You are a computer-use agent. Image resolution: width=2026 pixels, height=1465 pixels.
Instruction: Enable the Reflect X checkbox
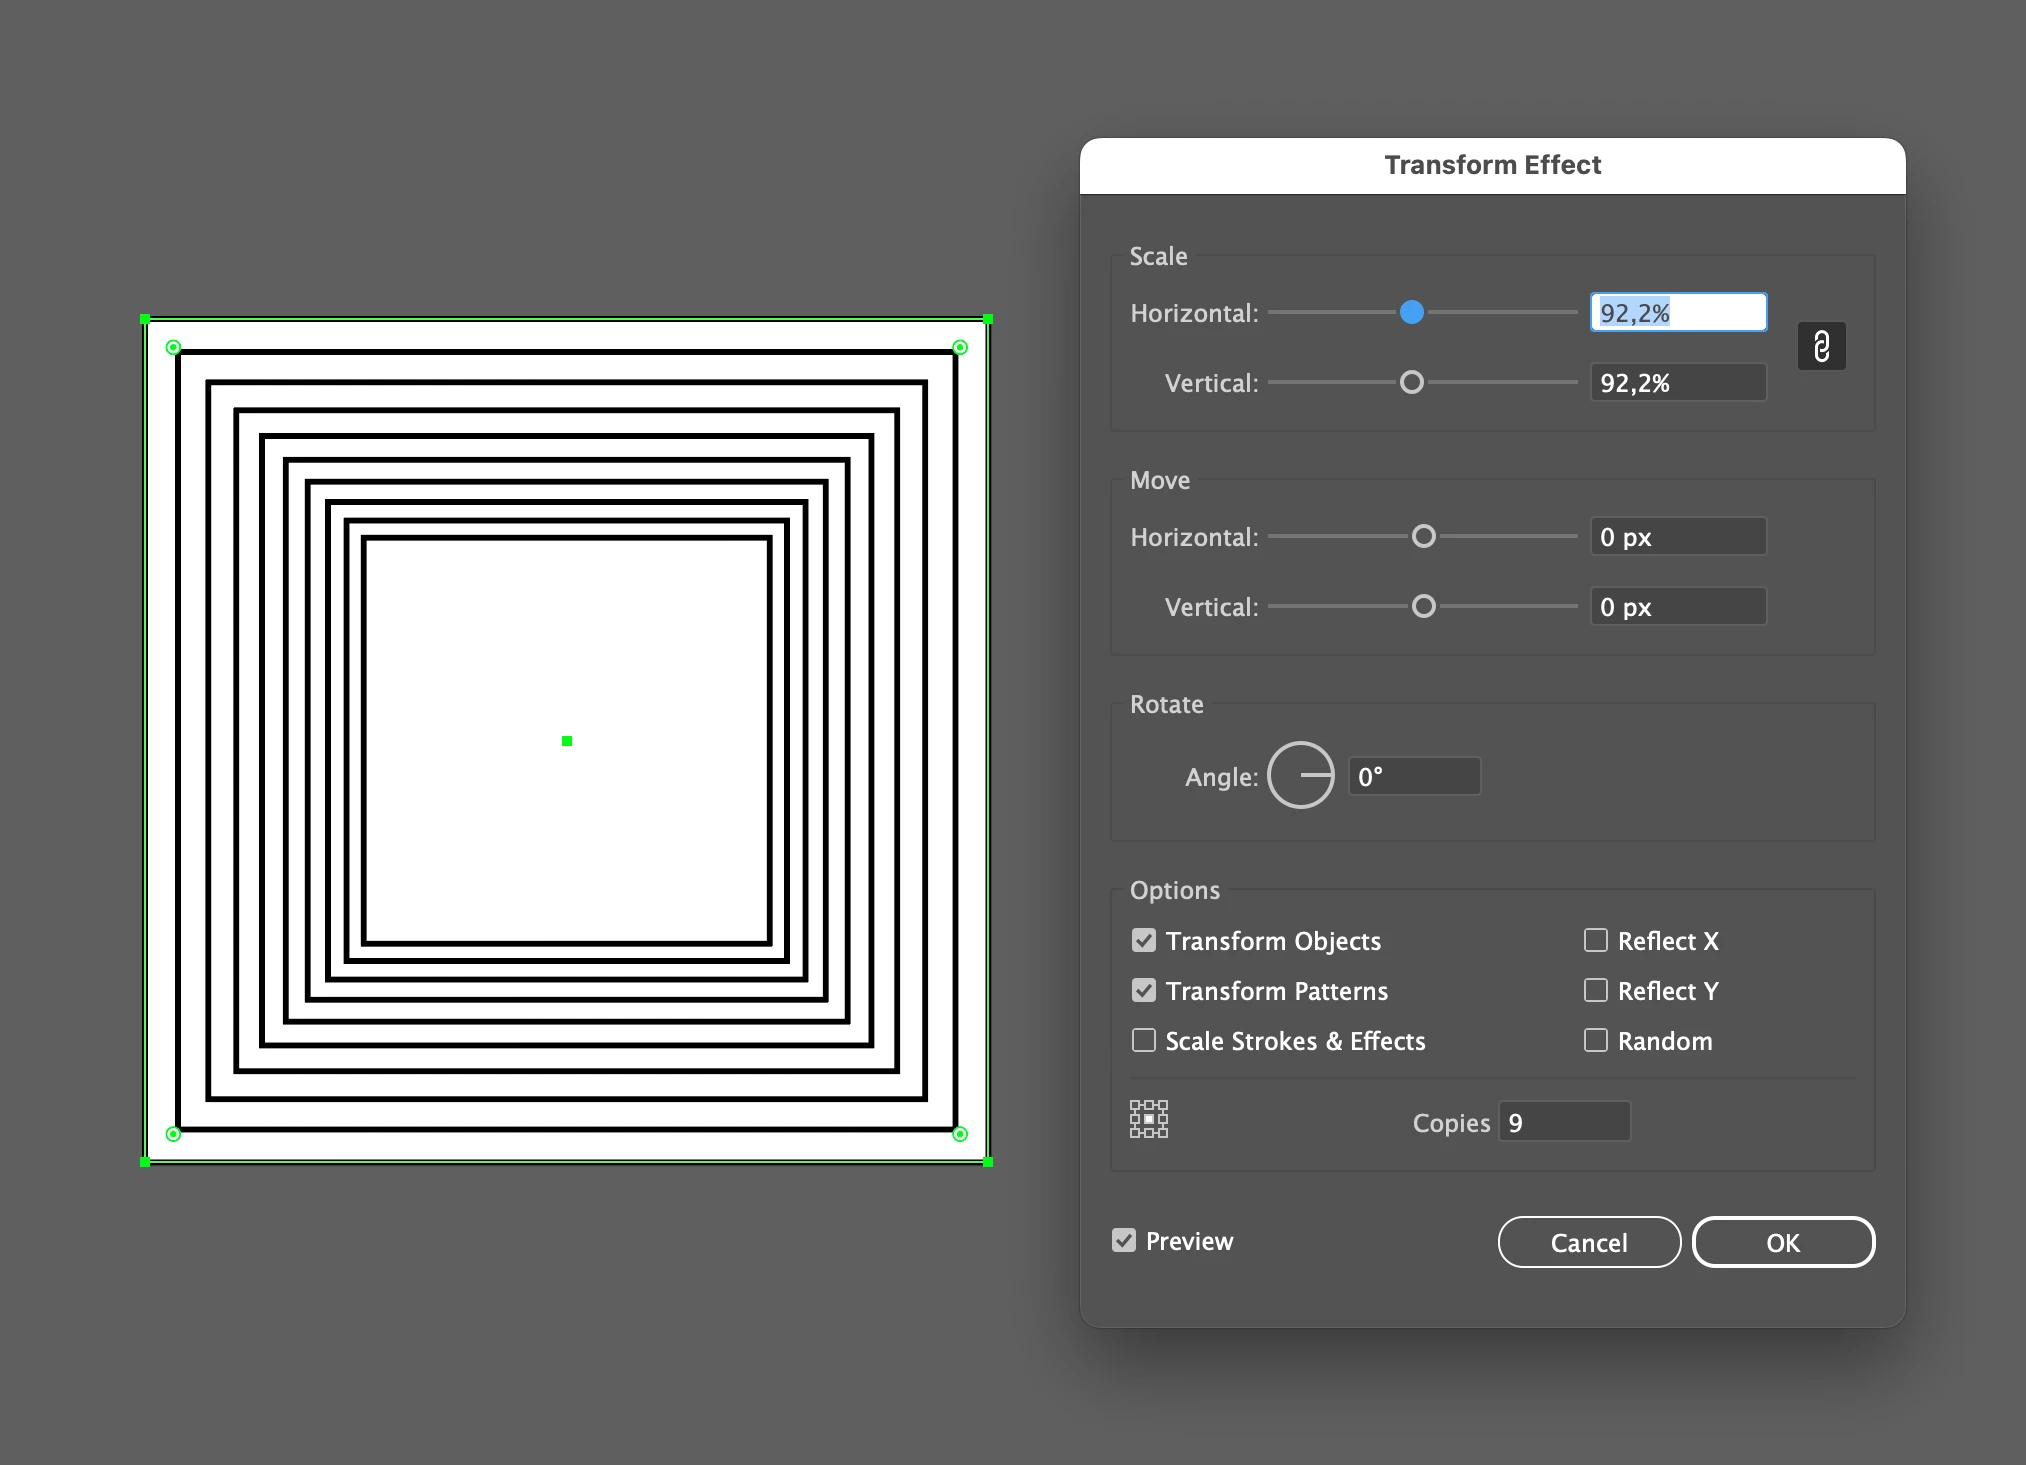click(1596, 940)
